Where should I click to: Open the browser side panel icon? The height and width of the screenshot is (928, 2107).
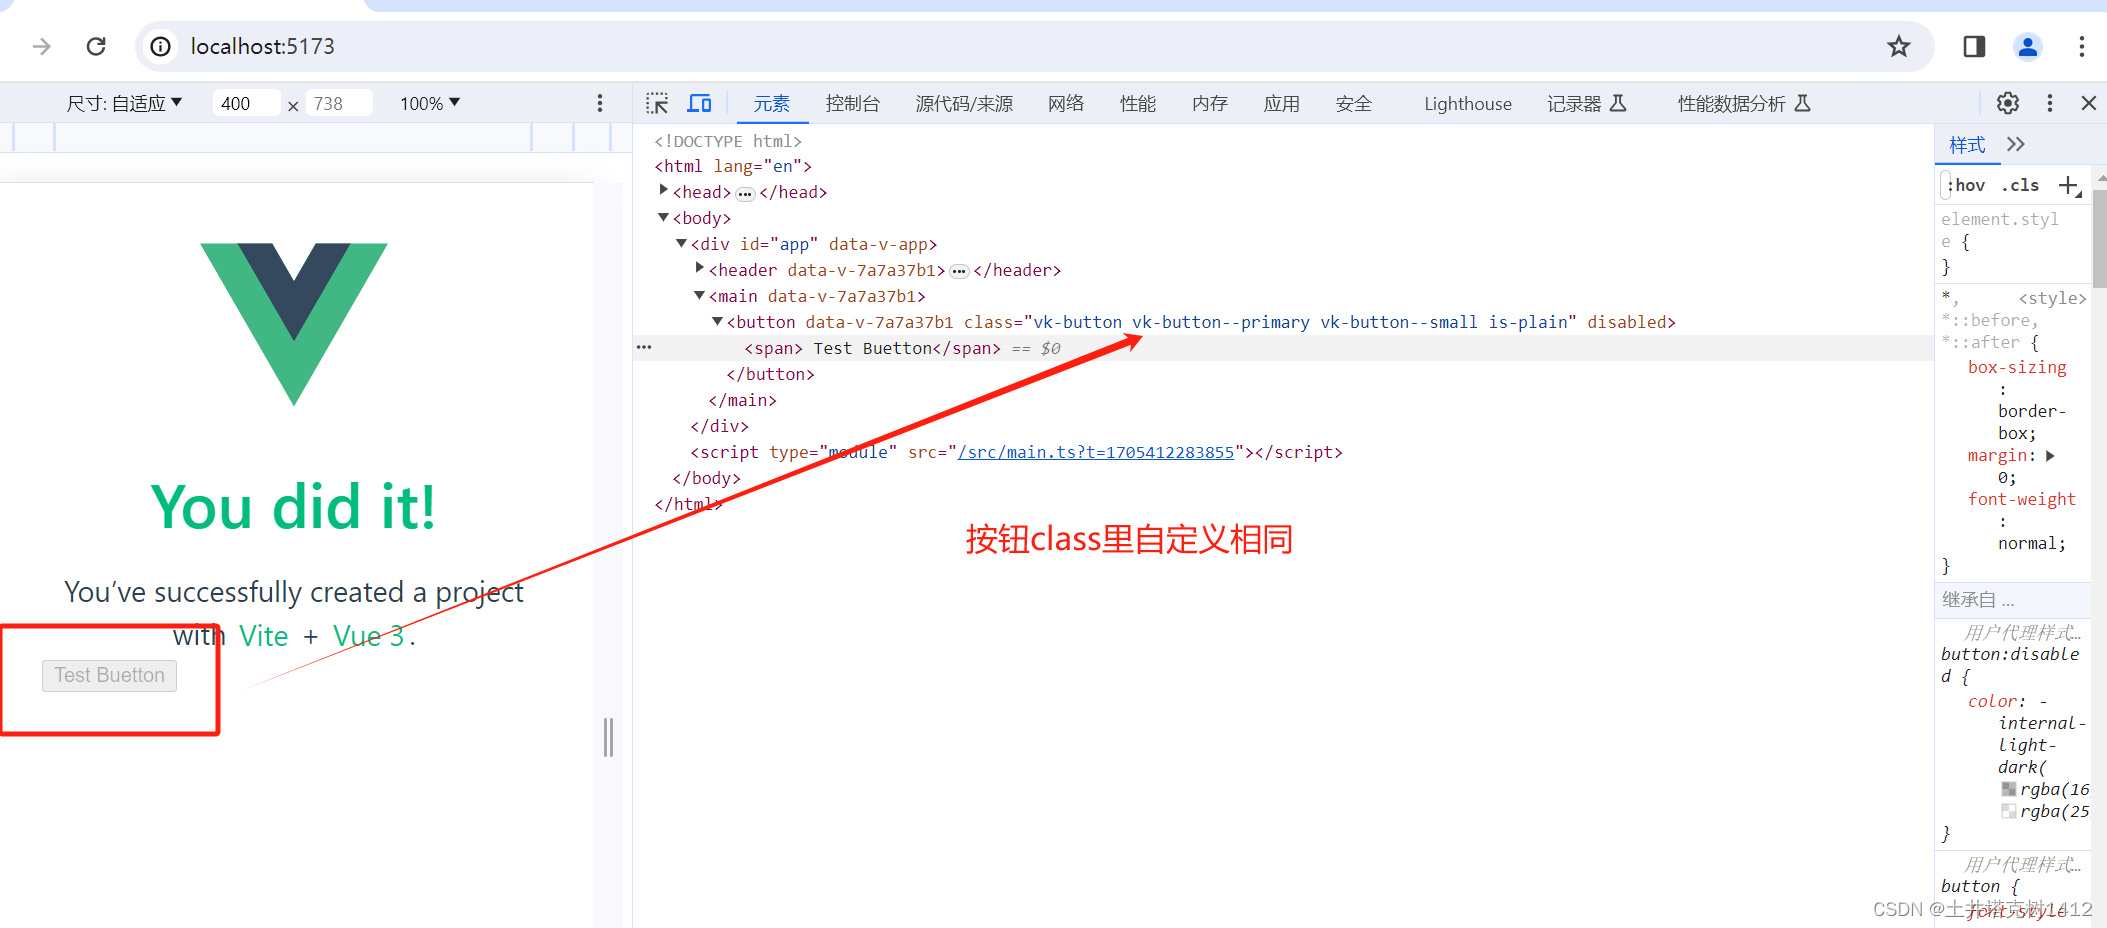click(1974, 46)
